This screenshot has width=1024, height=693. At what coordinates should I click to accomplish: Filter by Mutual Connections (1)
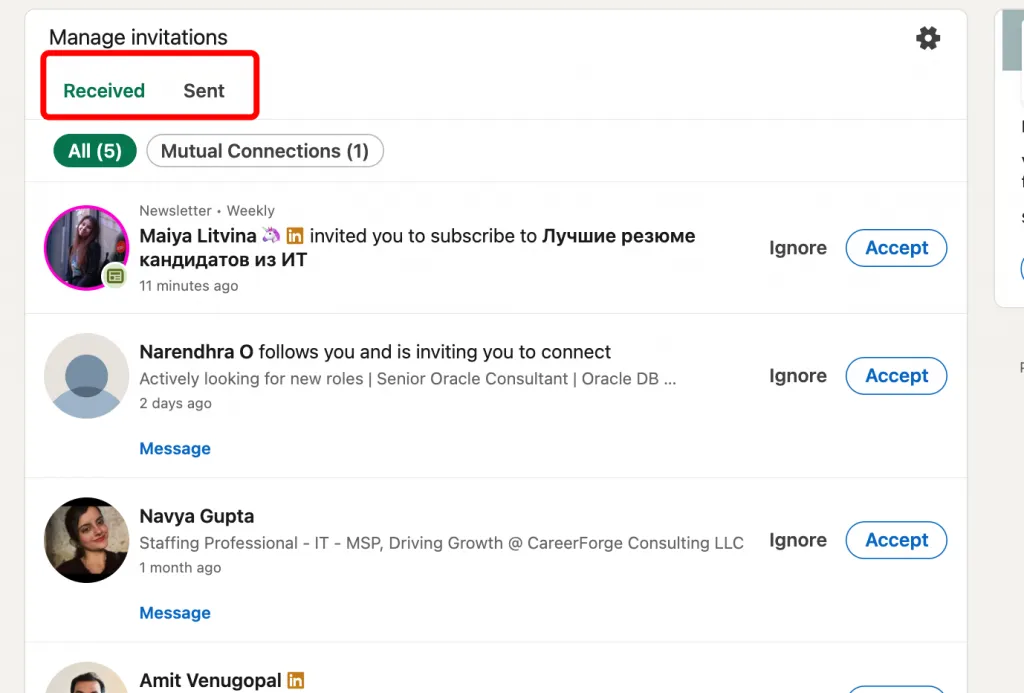tap(264, 151)
